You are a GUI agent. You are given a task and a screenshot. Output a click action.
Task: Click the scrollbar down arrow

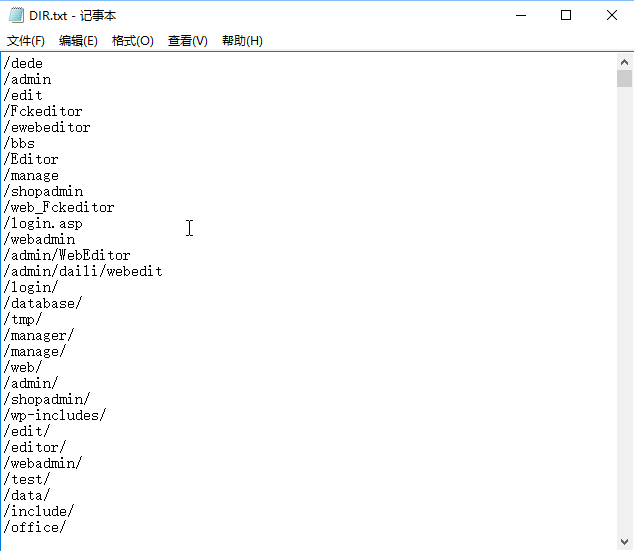(x=624, y=542)
